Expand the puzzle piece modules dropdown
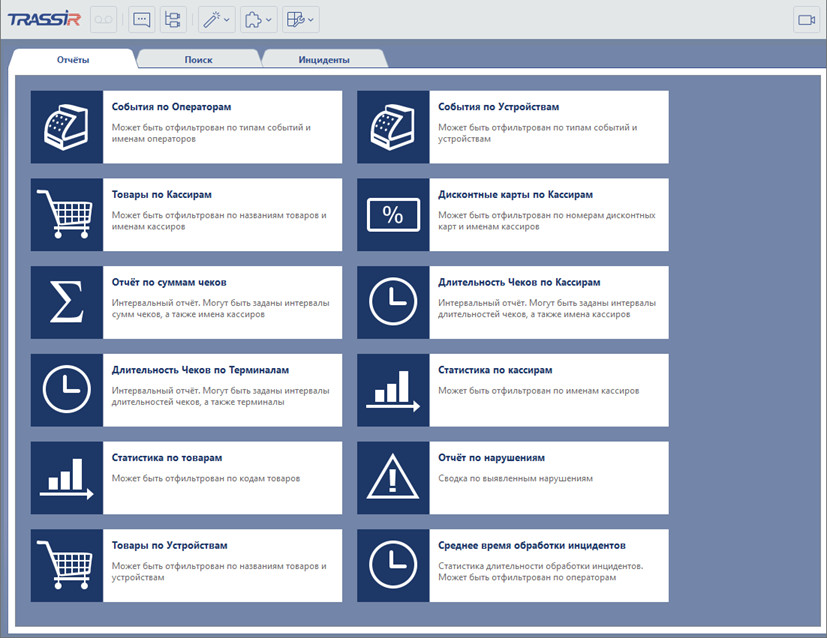The height and width of the screenshot is (638, 827). click(x=257, y=19)
